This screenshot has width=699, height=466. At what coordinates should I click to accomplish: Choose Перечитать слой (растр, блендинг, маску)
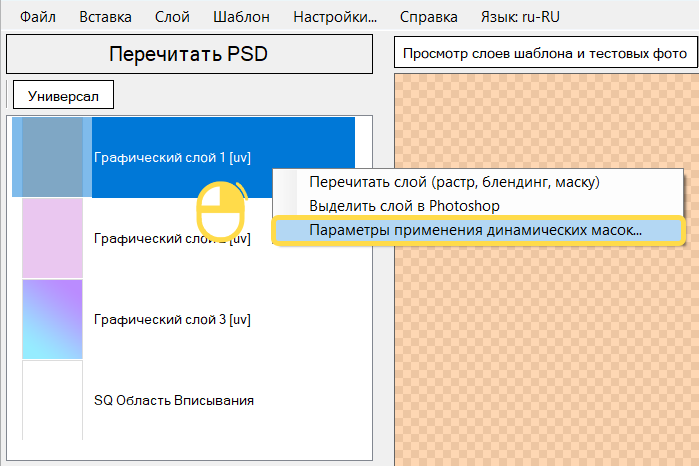click(454, 182)
